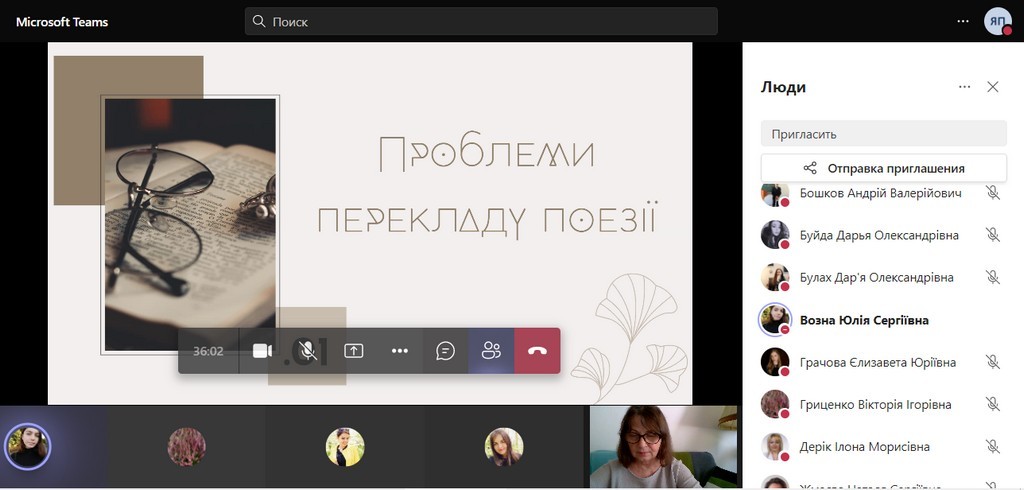This screenshot has width=1024, height=490.
Task: Click the Пригласить invite input field
Action: pyautogui.click(x=883, y=133)
